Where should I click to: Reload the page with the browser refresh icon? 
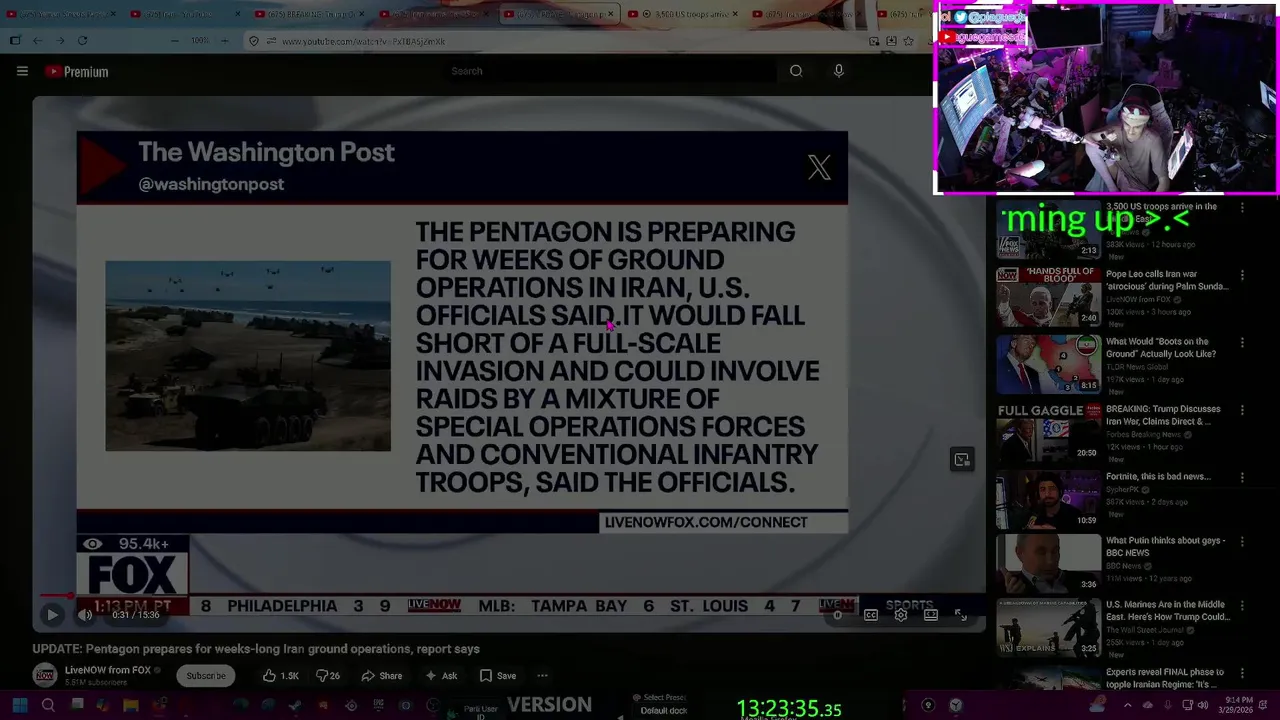click(x=82, y=41)
